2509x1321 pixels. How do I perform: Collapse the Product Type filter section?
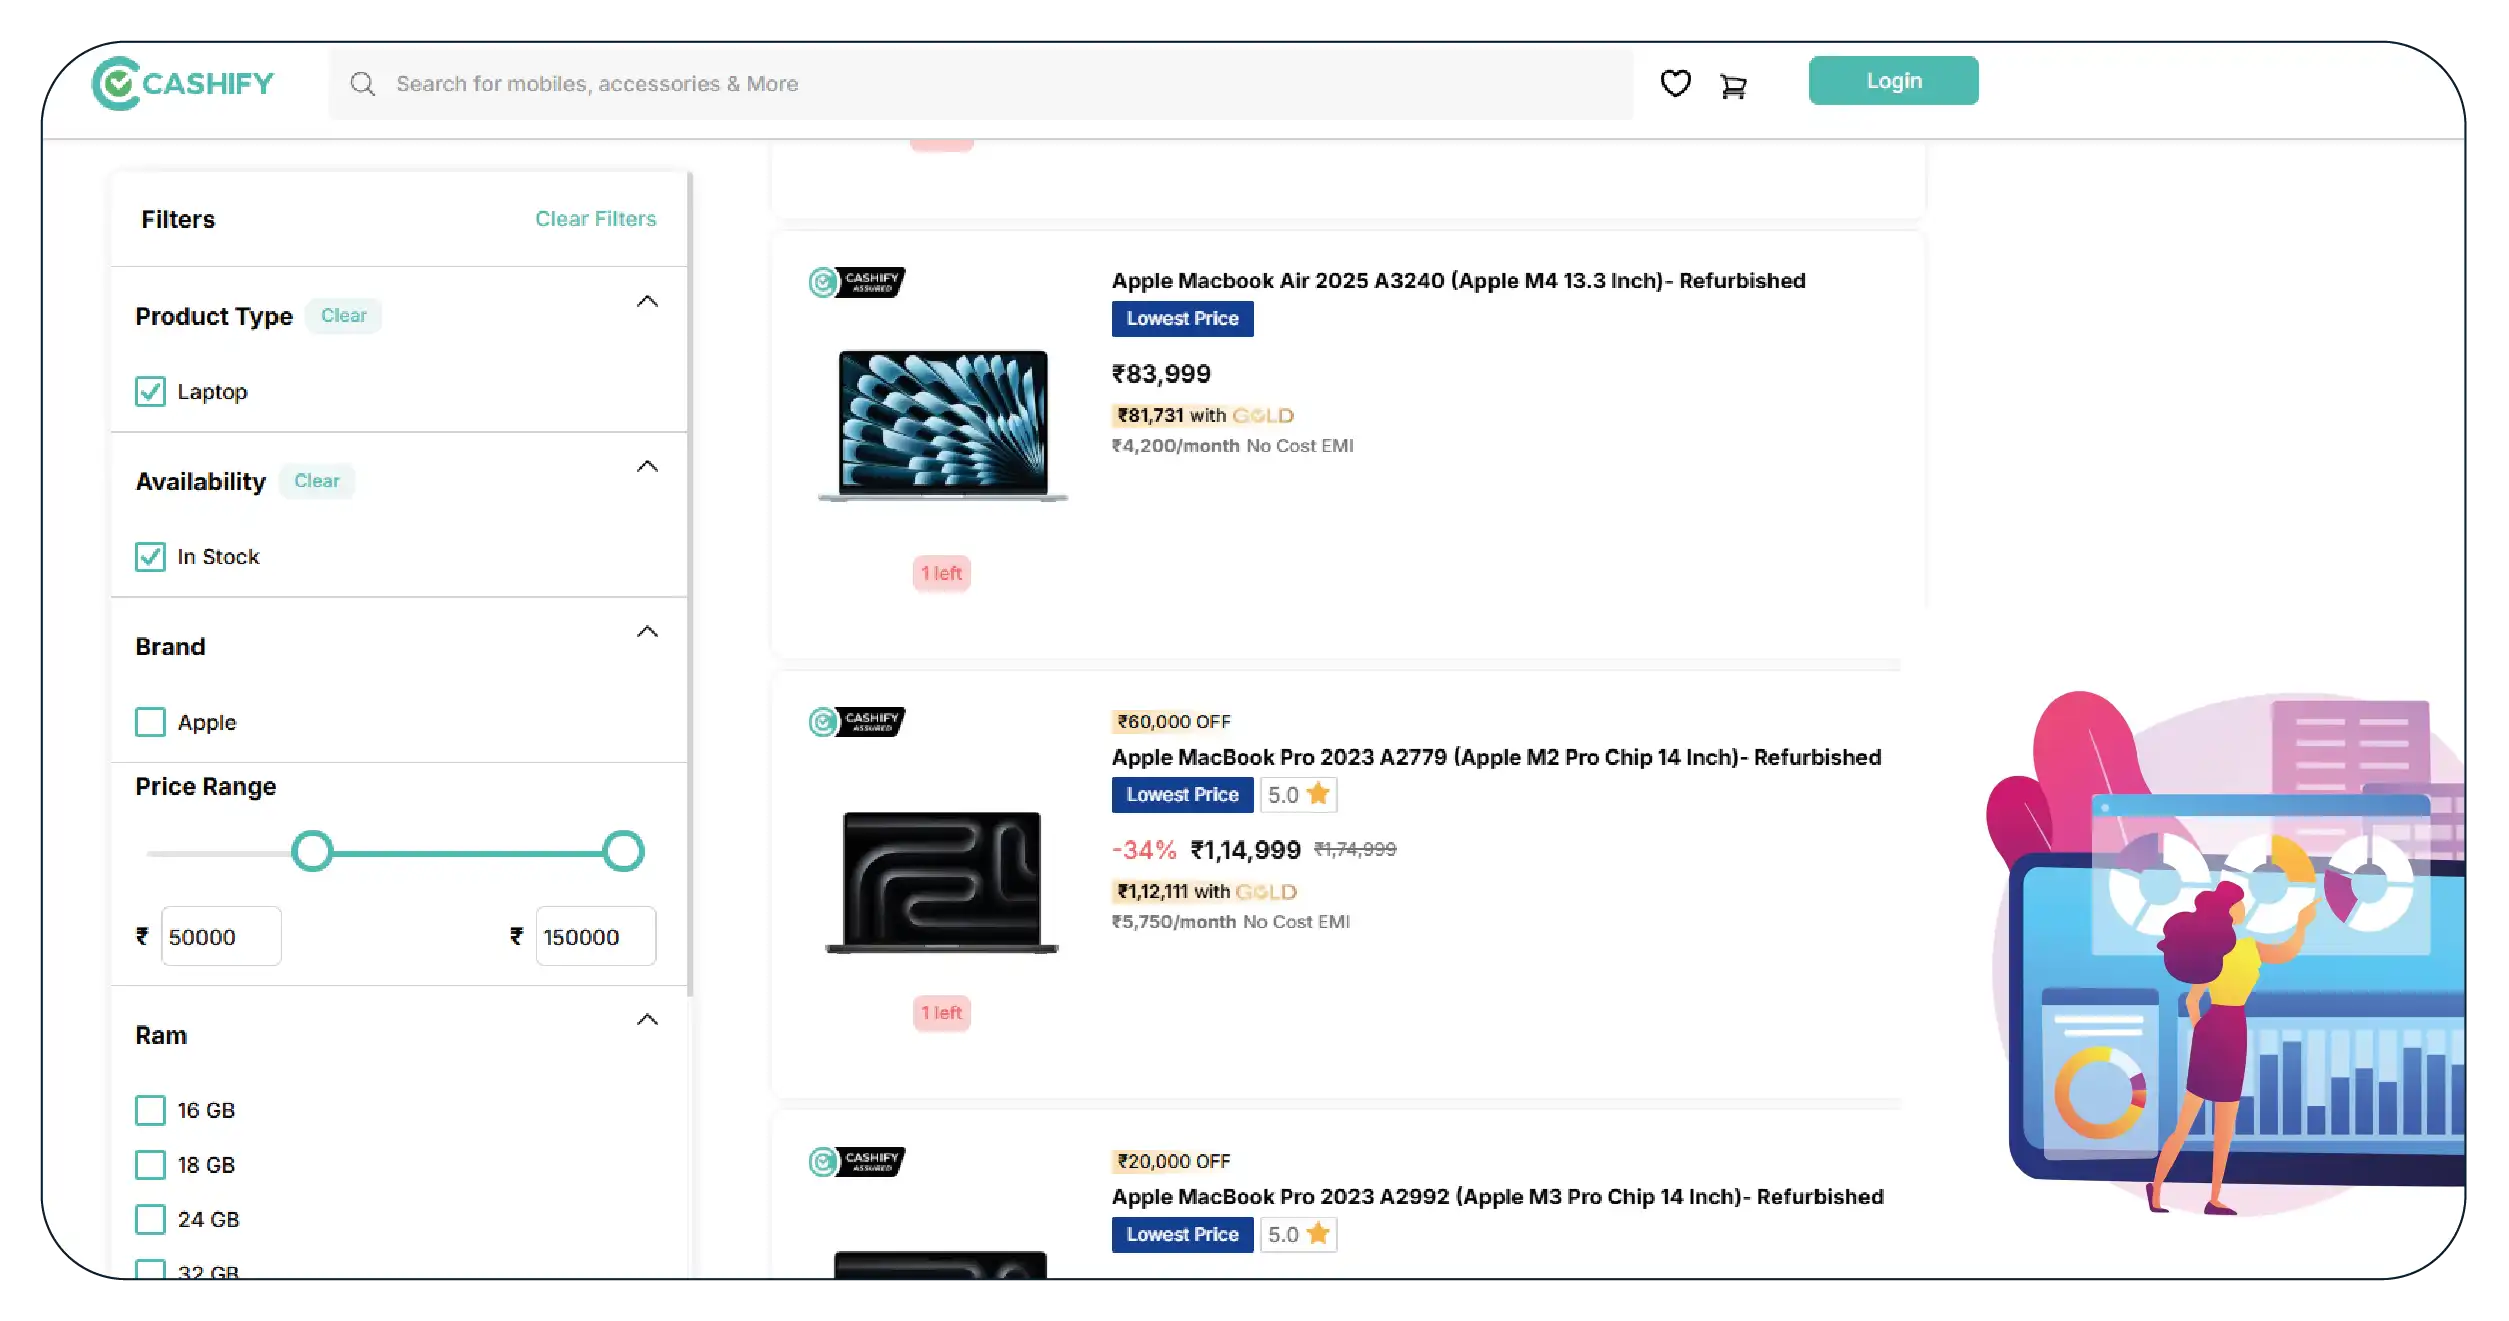(647, 302)
